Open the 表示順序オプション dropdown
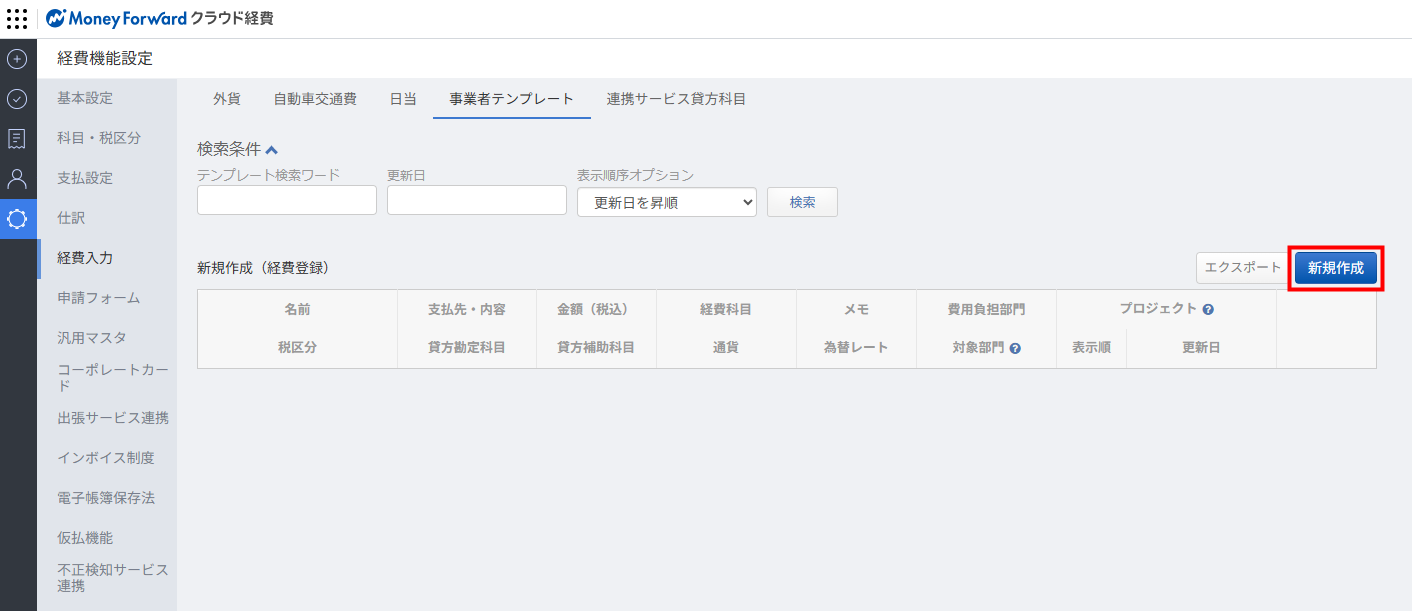1412x611 pixels. coord(667,202)
